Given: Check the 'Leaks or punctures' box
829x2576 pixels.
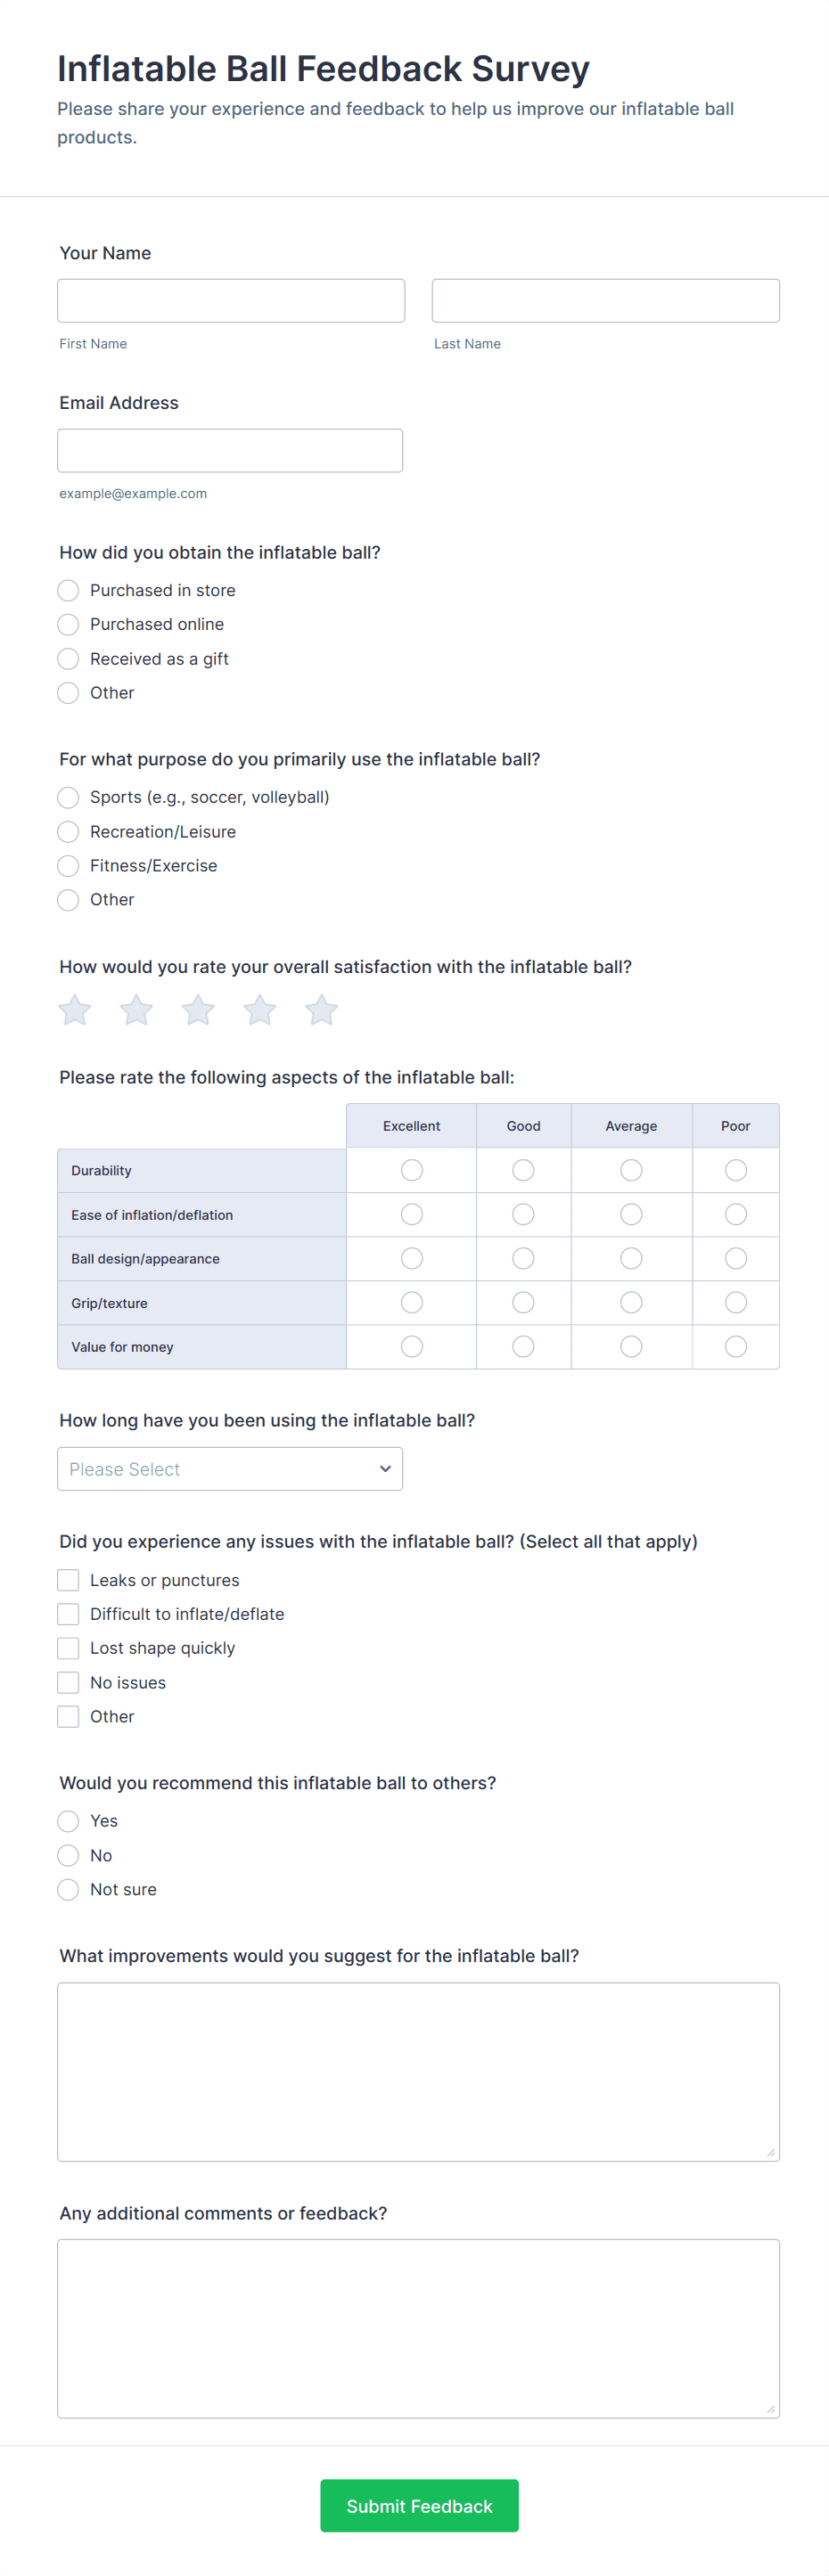Looking at the screenshot, I should pyautogui.click(x=68, y=1580).
